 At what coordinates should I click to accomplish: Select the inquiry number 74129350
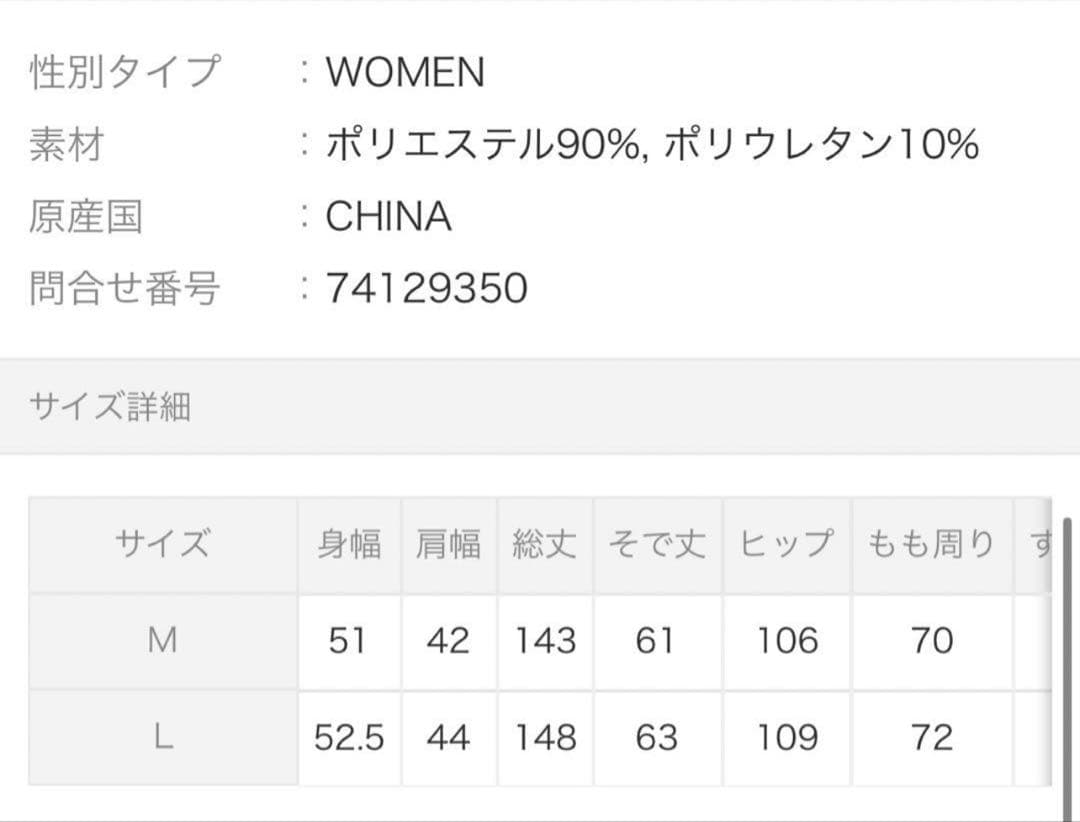[x=426, y=288]
